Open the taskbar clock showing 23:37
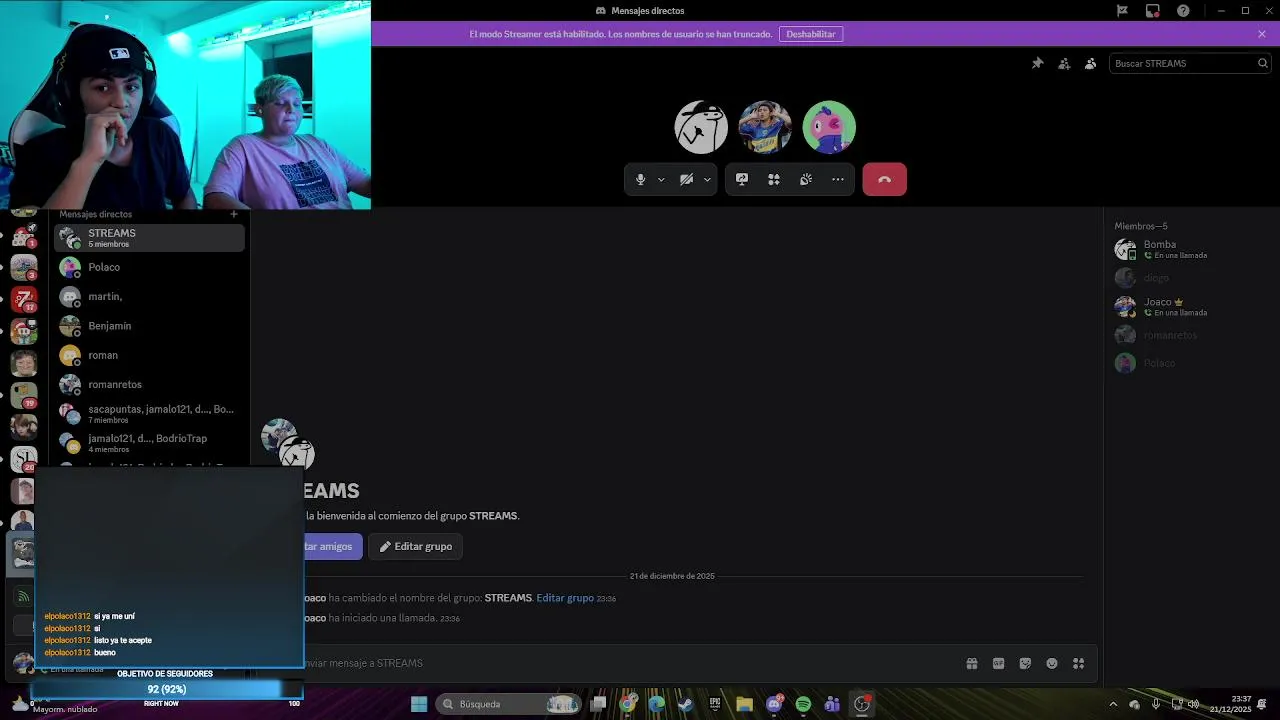 coord(1232,704)
